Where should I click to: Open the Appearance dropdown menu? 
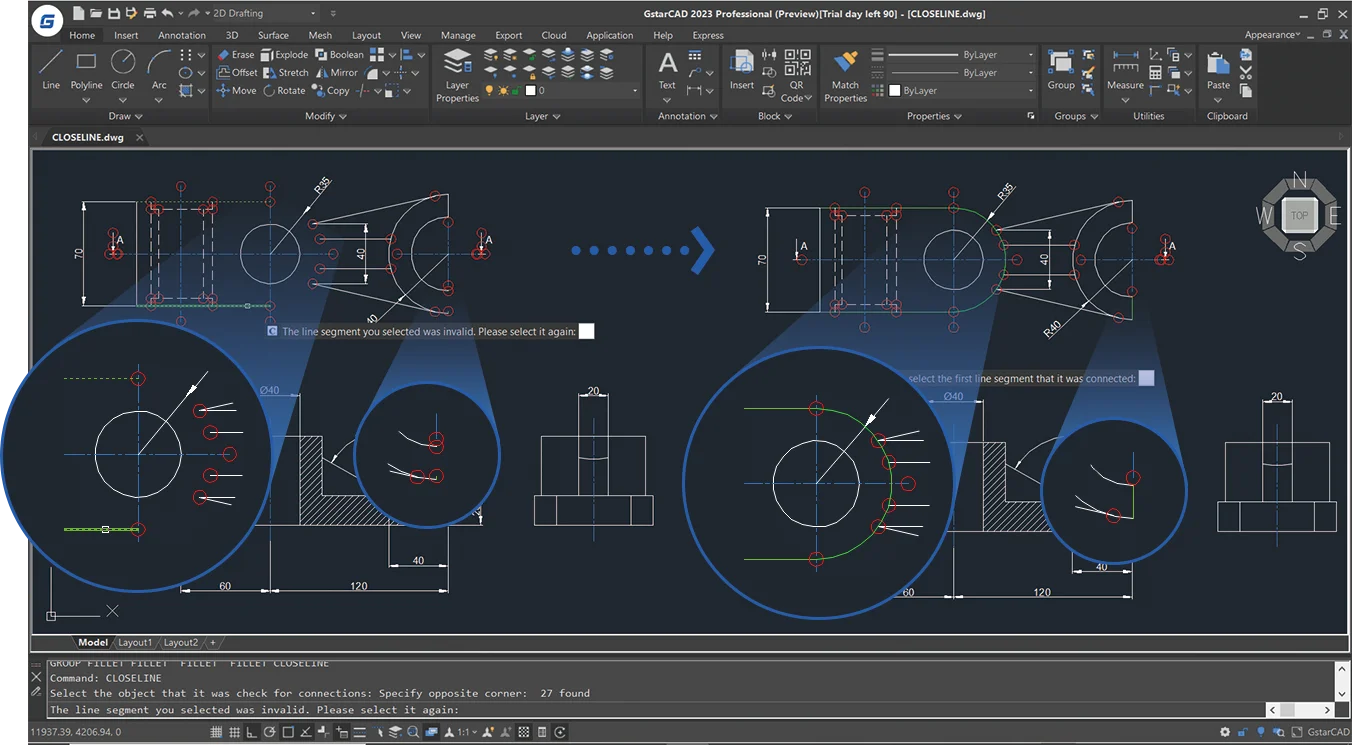[1273, 35]
